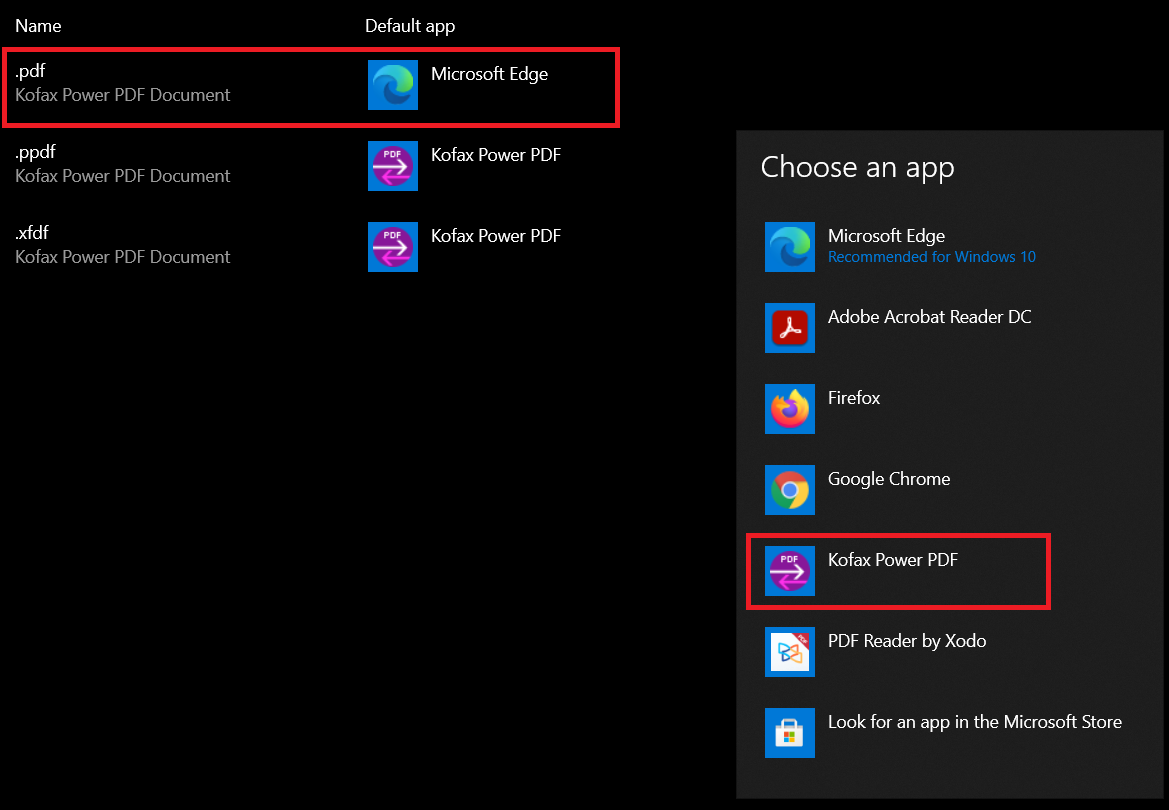Open the default app selector for .pdf
The width and height of the screenshot is (1169, 810).
coord(488,74)
